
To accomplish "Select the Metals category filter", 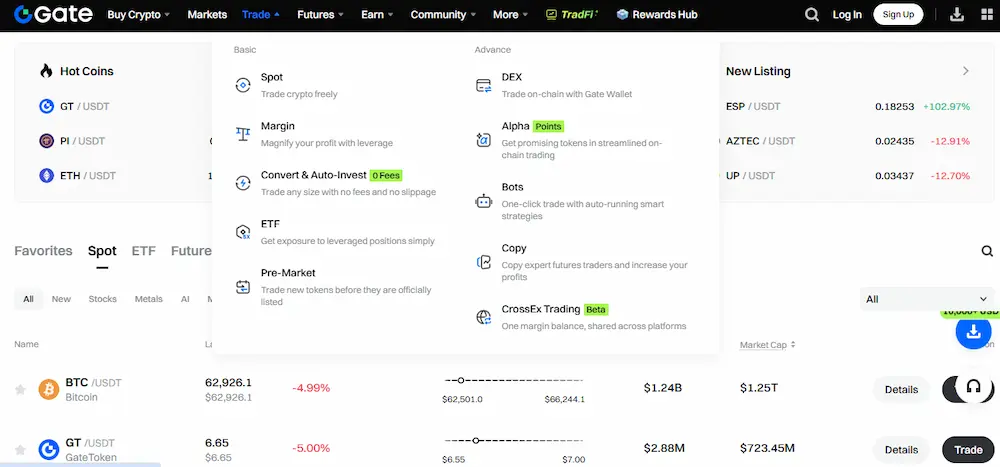I will [149, 299].
